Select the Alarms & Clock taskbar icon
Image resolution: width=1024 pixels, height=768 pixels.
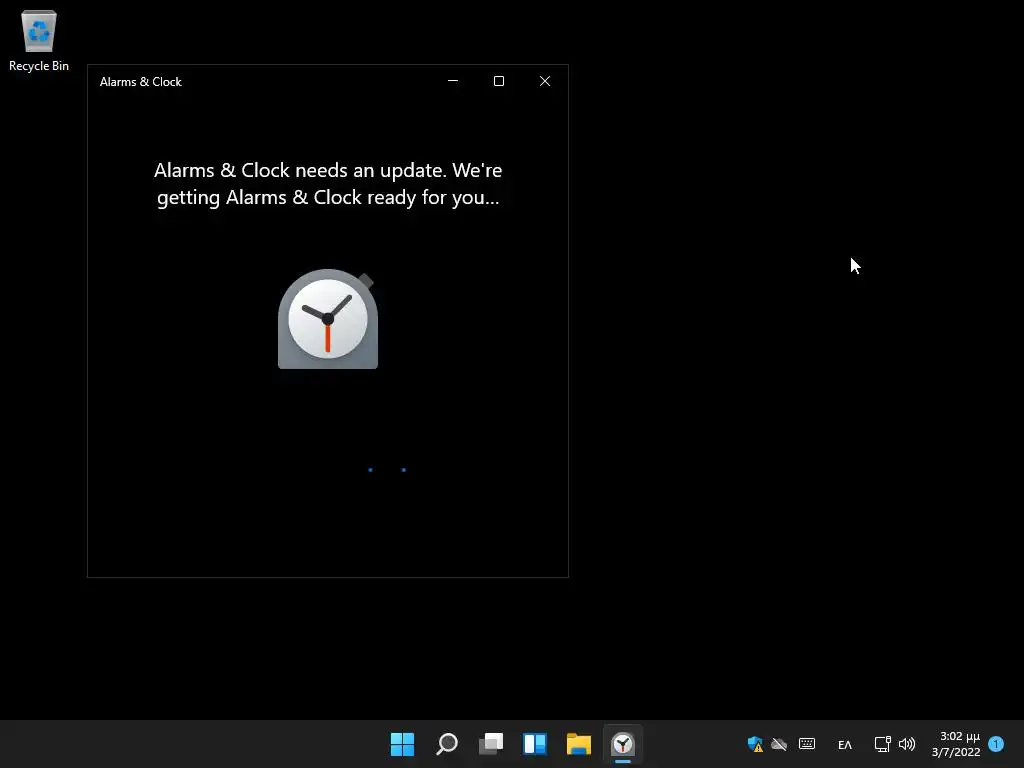pyautogui.click(x=623, y=744)
